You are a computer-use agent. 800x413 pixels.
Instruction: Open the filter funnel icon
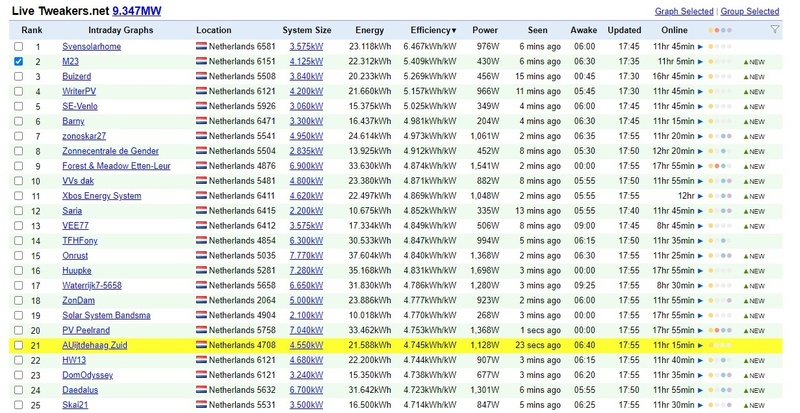[774, 30]
